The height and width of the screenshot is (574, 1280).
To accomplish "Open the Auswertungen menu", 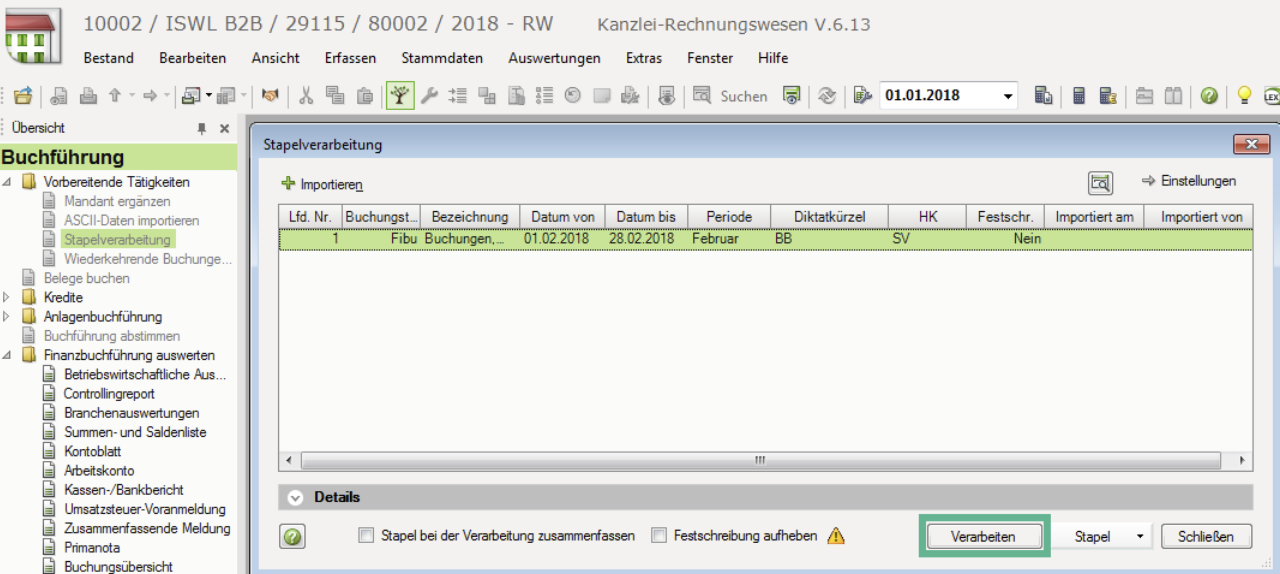I will pyautogui.click(x=555, y=58).
